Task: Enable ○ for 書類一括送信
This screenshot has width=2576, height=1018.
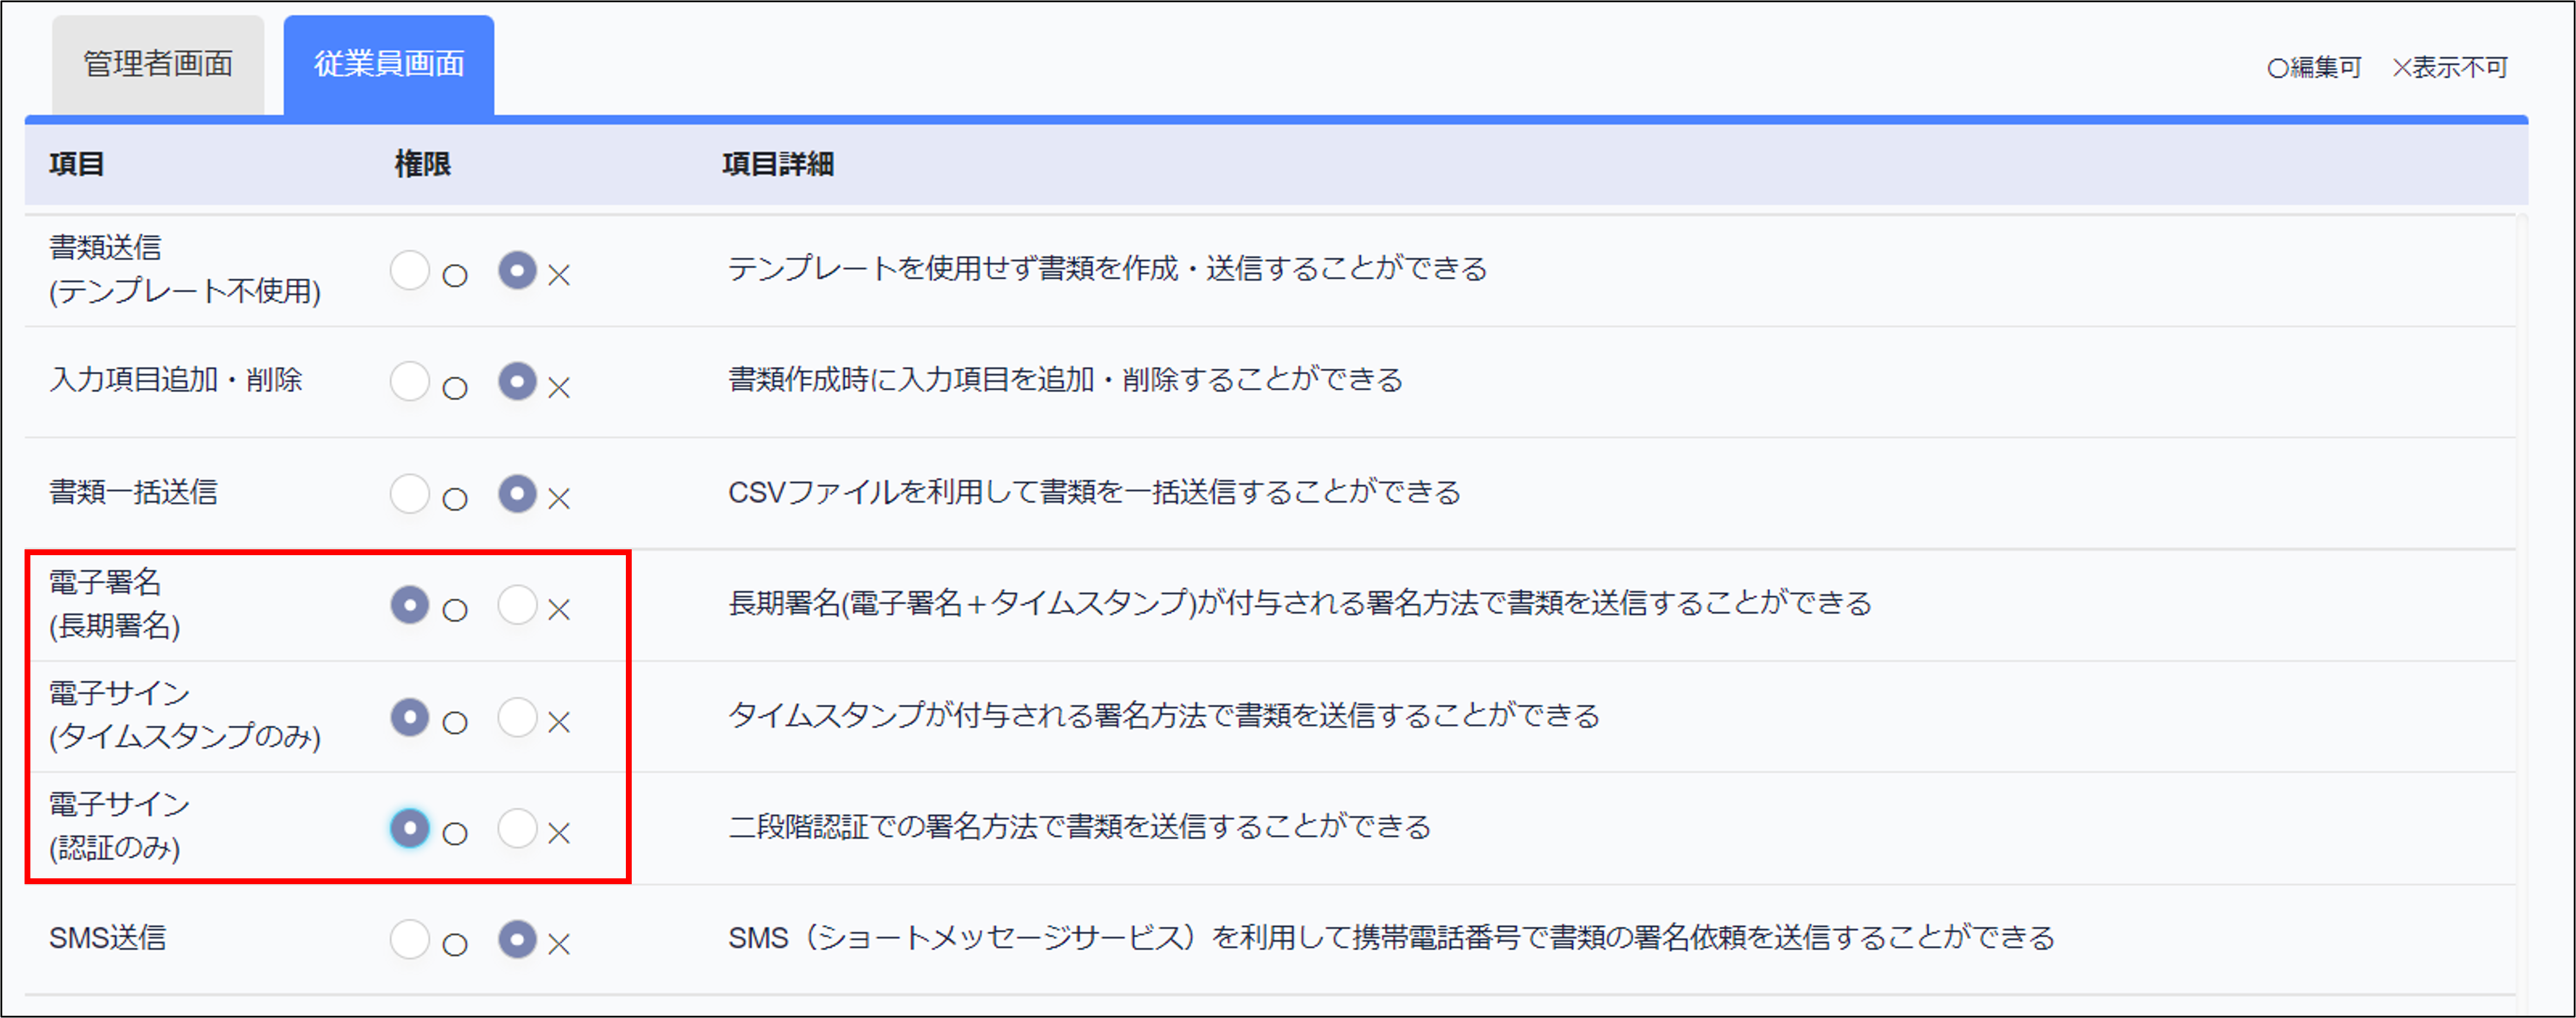Action: coord(410,494)
